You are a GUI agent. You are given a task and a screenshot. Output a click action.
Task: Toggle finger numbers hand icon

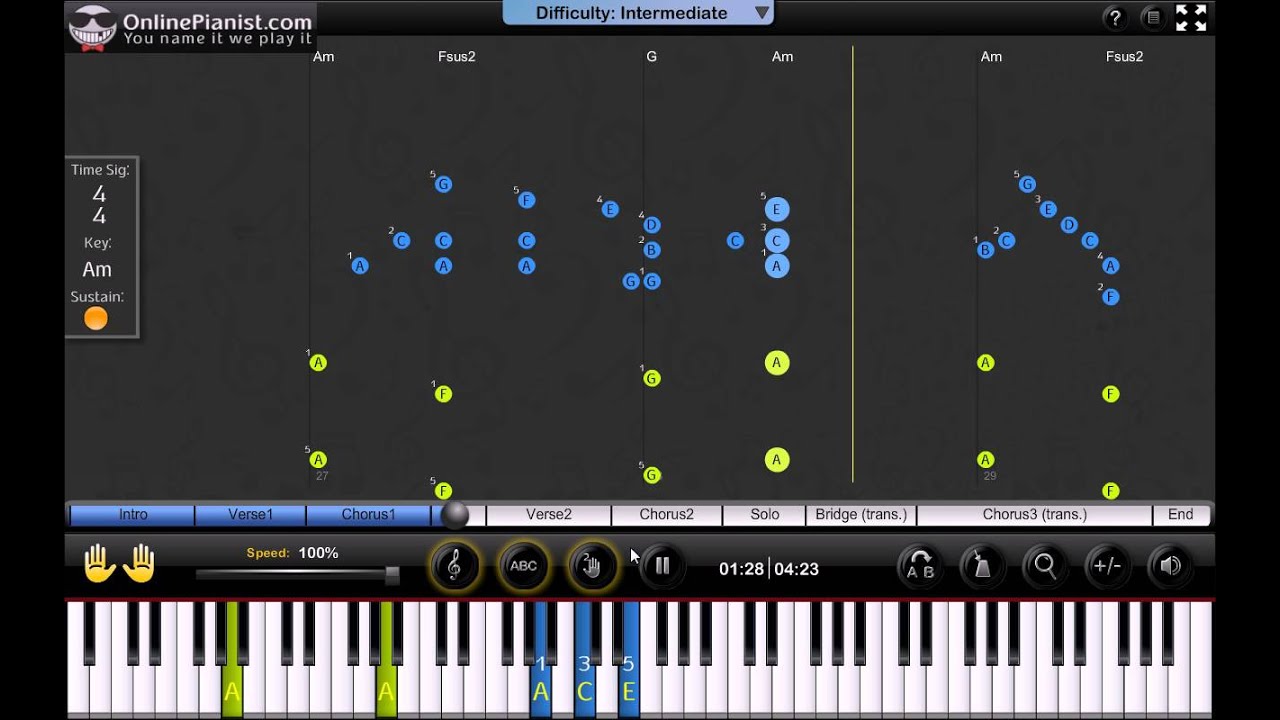click(592, 566)
